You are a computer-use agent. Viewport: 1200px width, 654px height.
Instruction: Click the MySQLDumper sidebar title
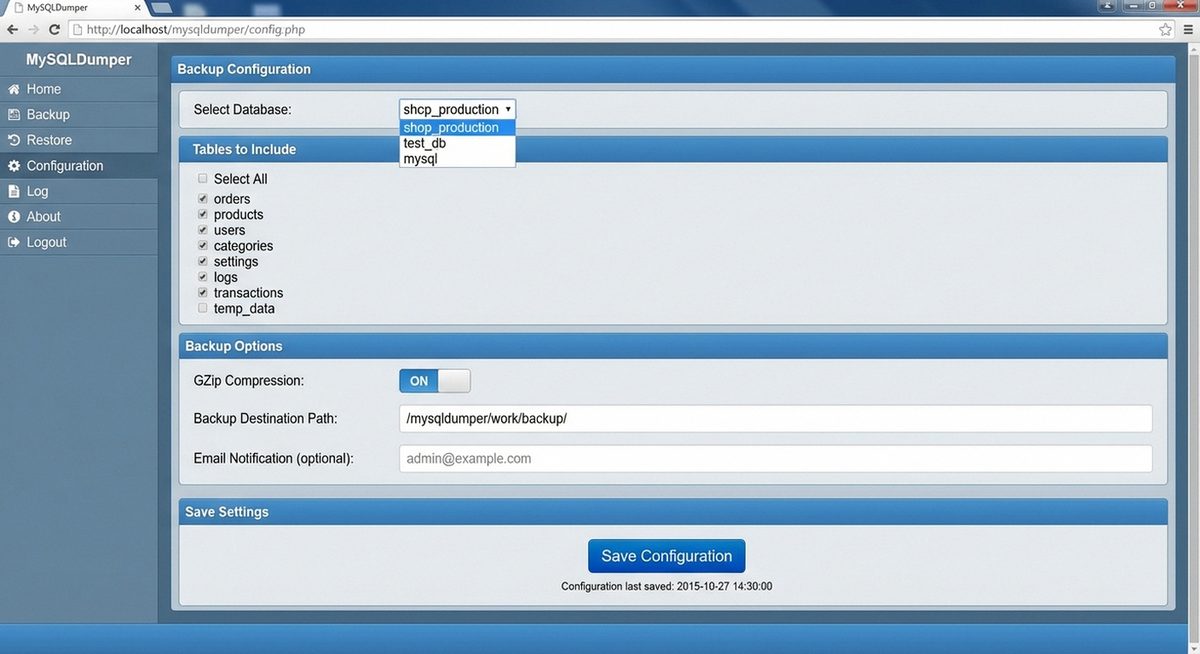[x=78, y=60]
